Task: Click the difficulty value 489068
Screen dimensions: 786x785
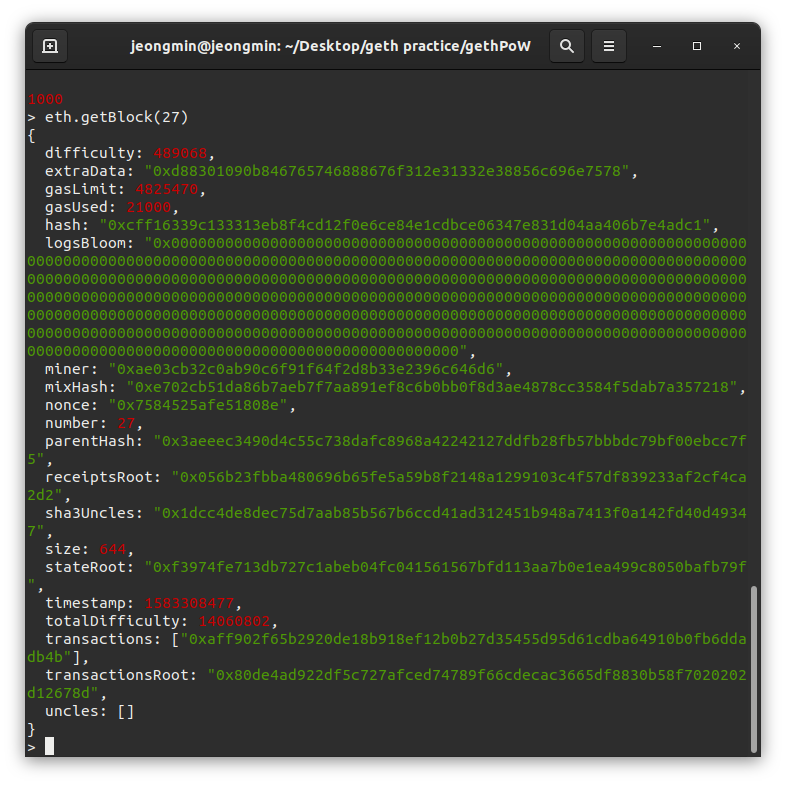Action: click(180, 153)
